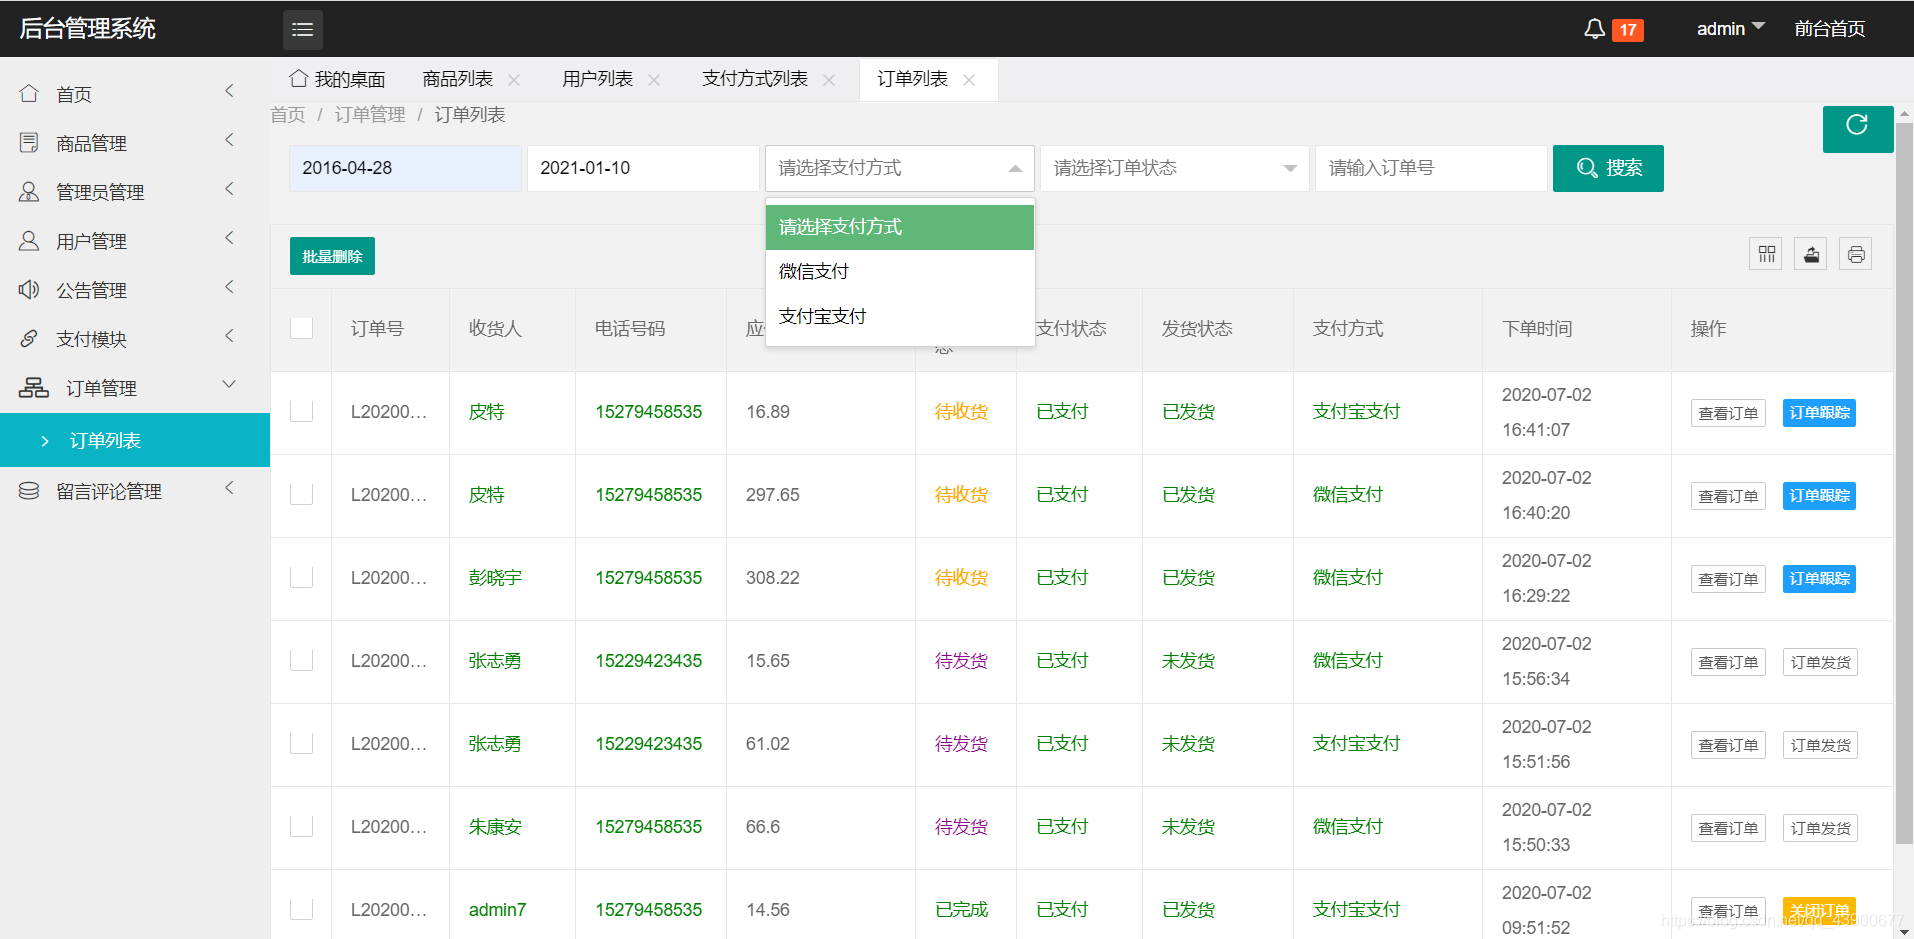Click 订单发货 for the 66.6 order
This screenshot has height=939, width=1914.
(1820, 828)
